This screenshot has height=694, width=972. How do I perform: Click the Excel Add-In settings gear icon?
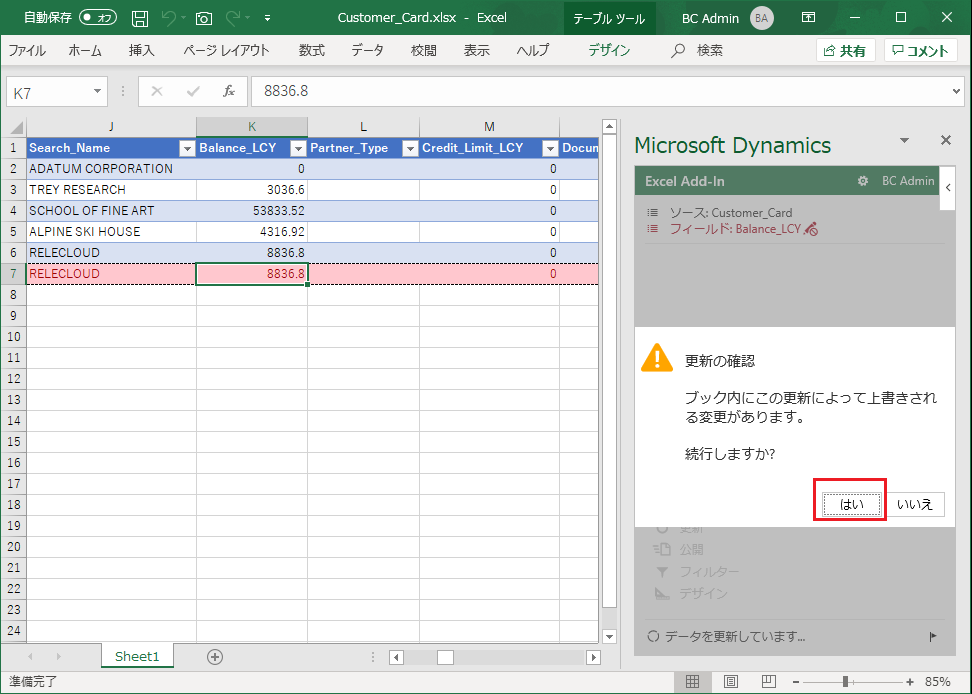pos(862,181)
